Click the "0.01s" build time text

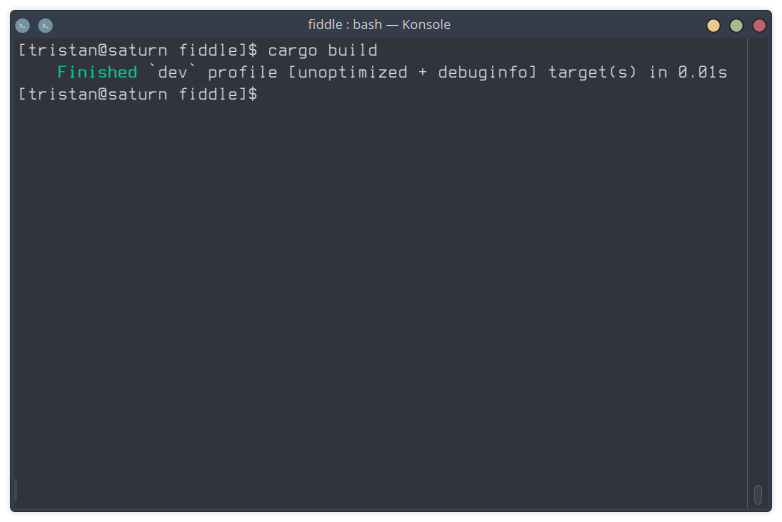[x=702, y=72]
